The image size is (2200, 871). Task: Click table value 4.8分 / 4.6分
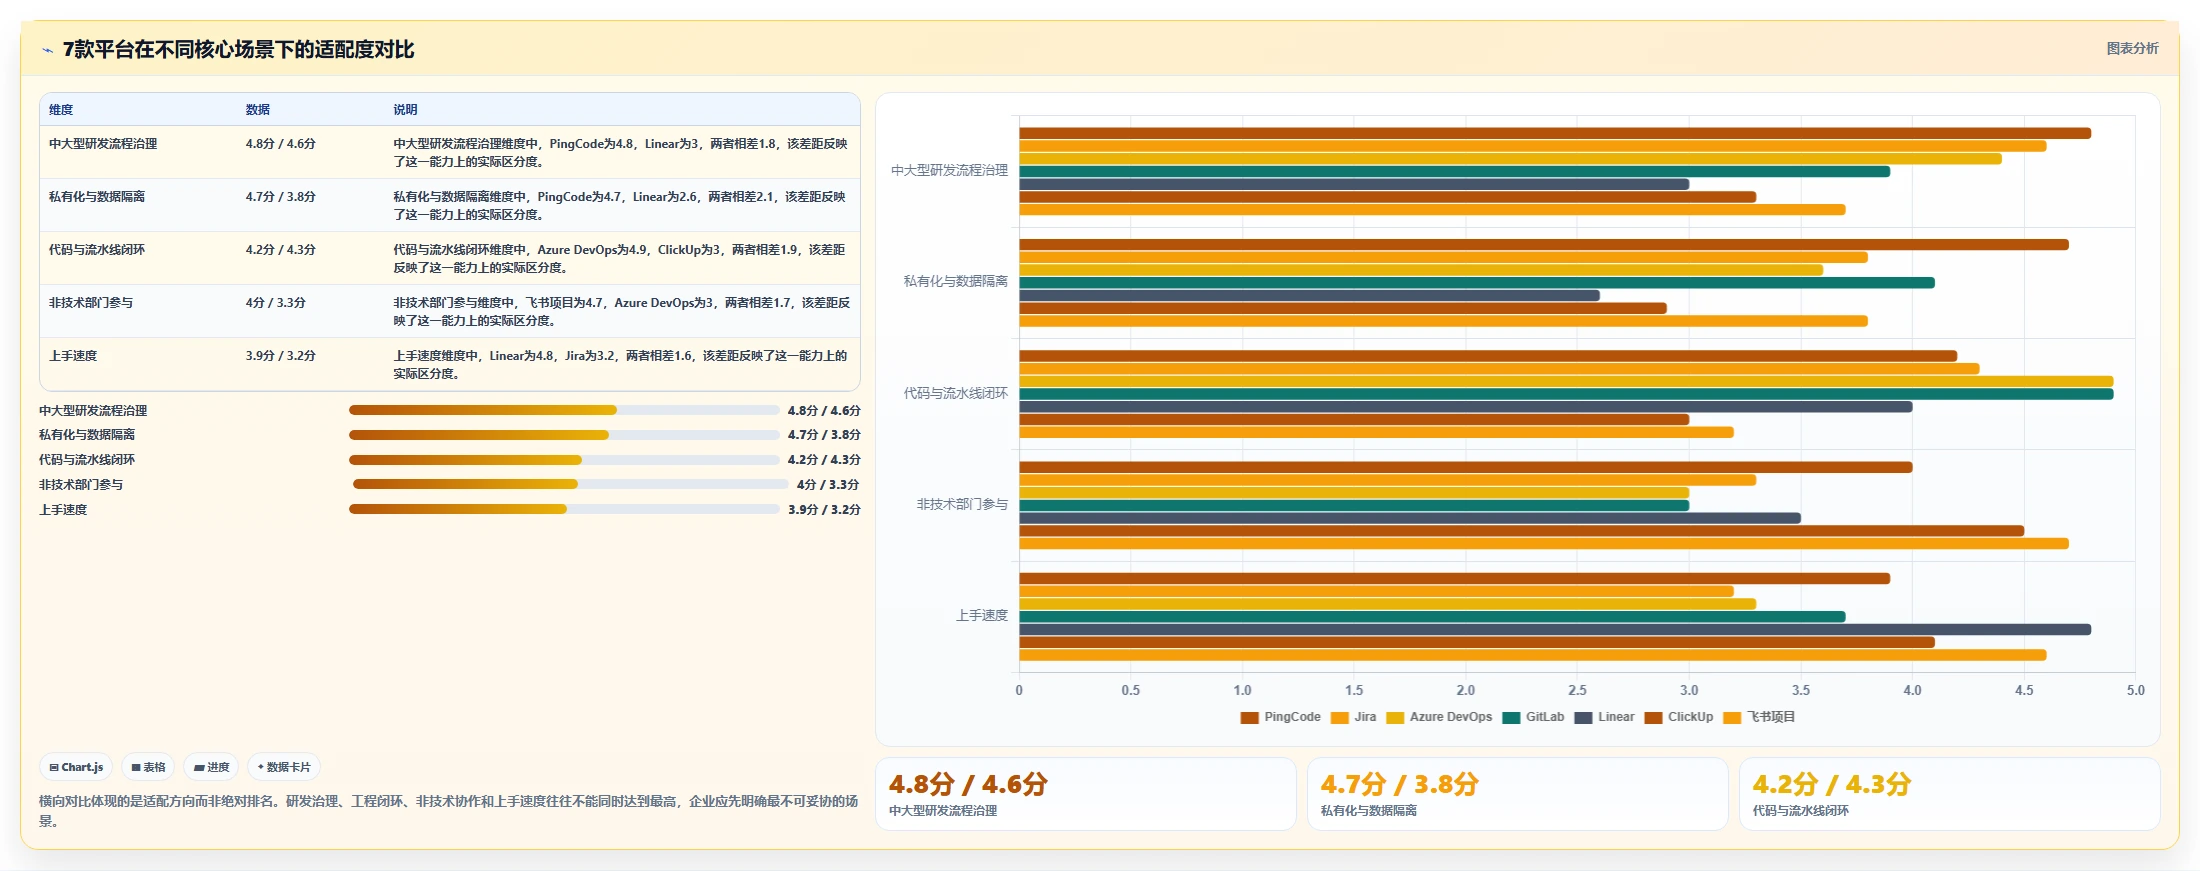[x=281, y=144]
